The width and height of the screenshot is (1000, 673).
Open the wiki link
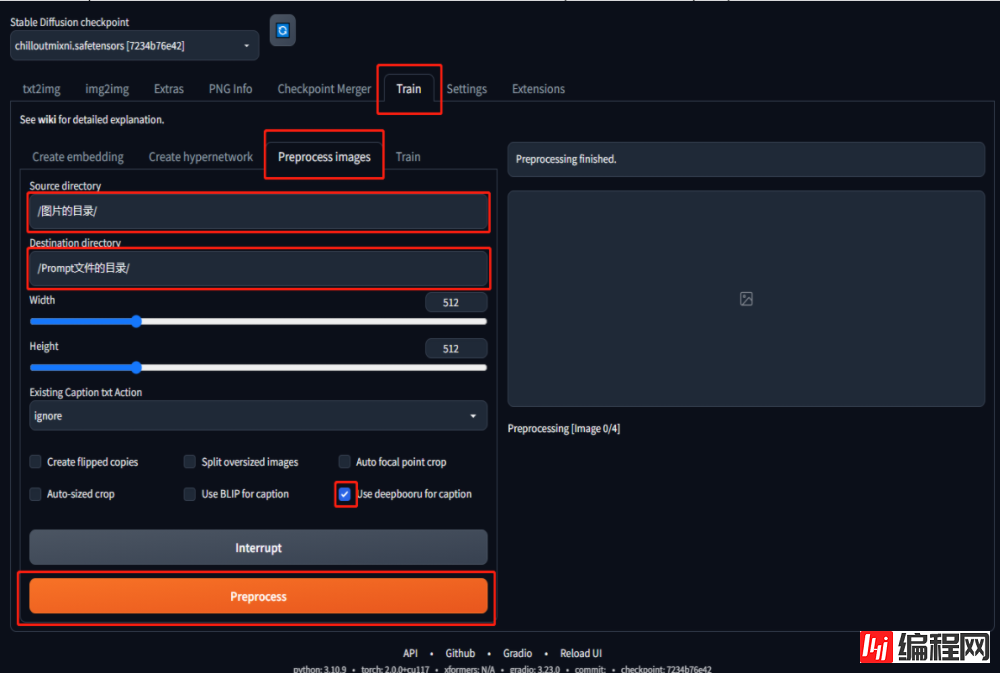(x=46, y=120)
